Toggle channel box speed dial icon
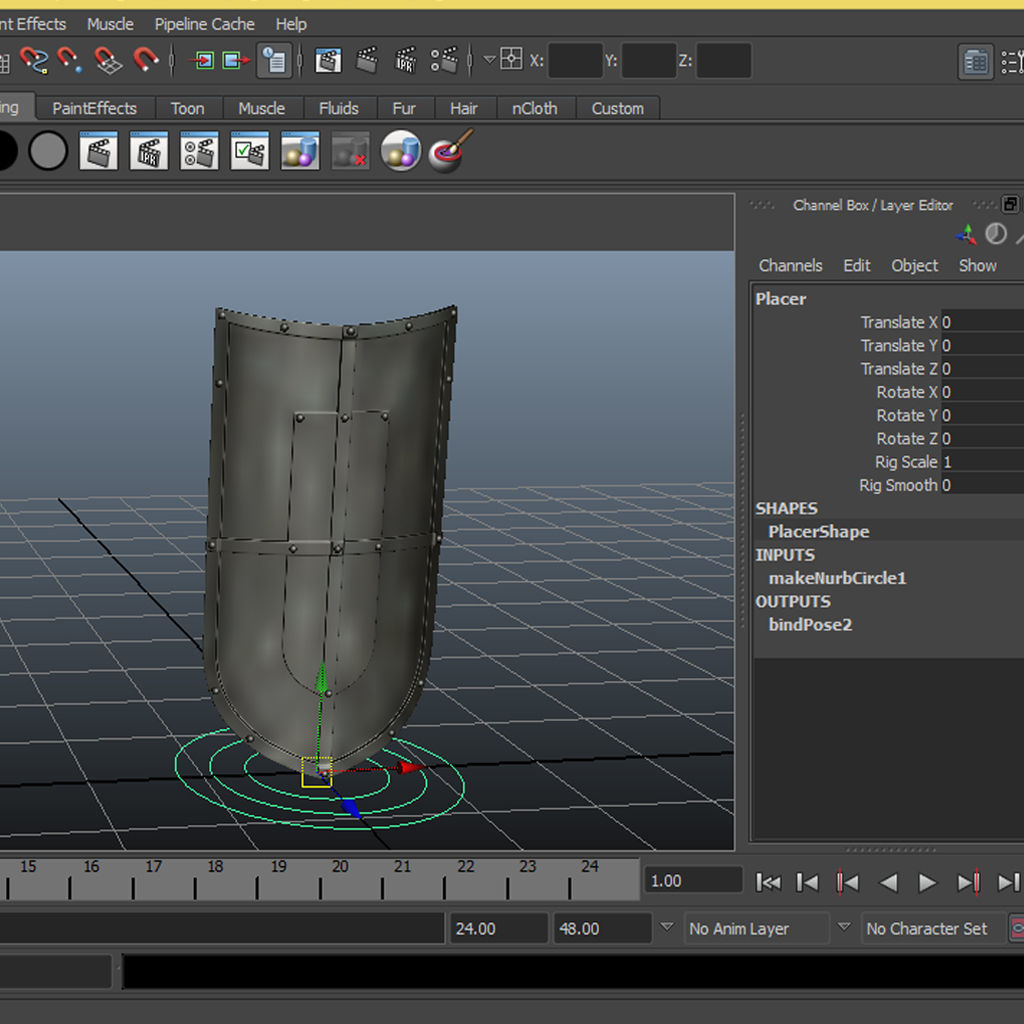1024x1024 pixels. [995, 234]
